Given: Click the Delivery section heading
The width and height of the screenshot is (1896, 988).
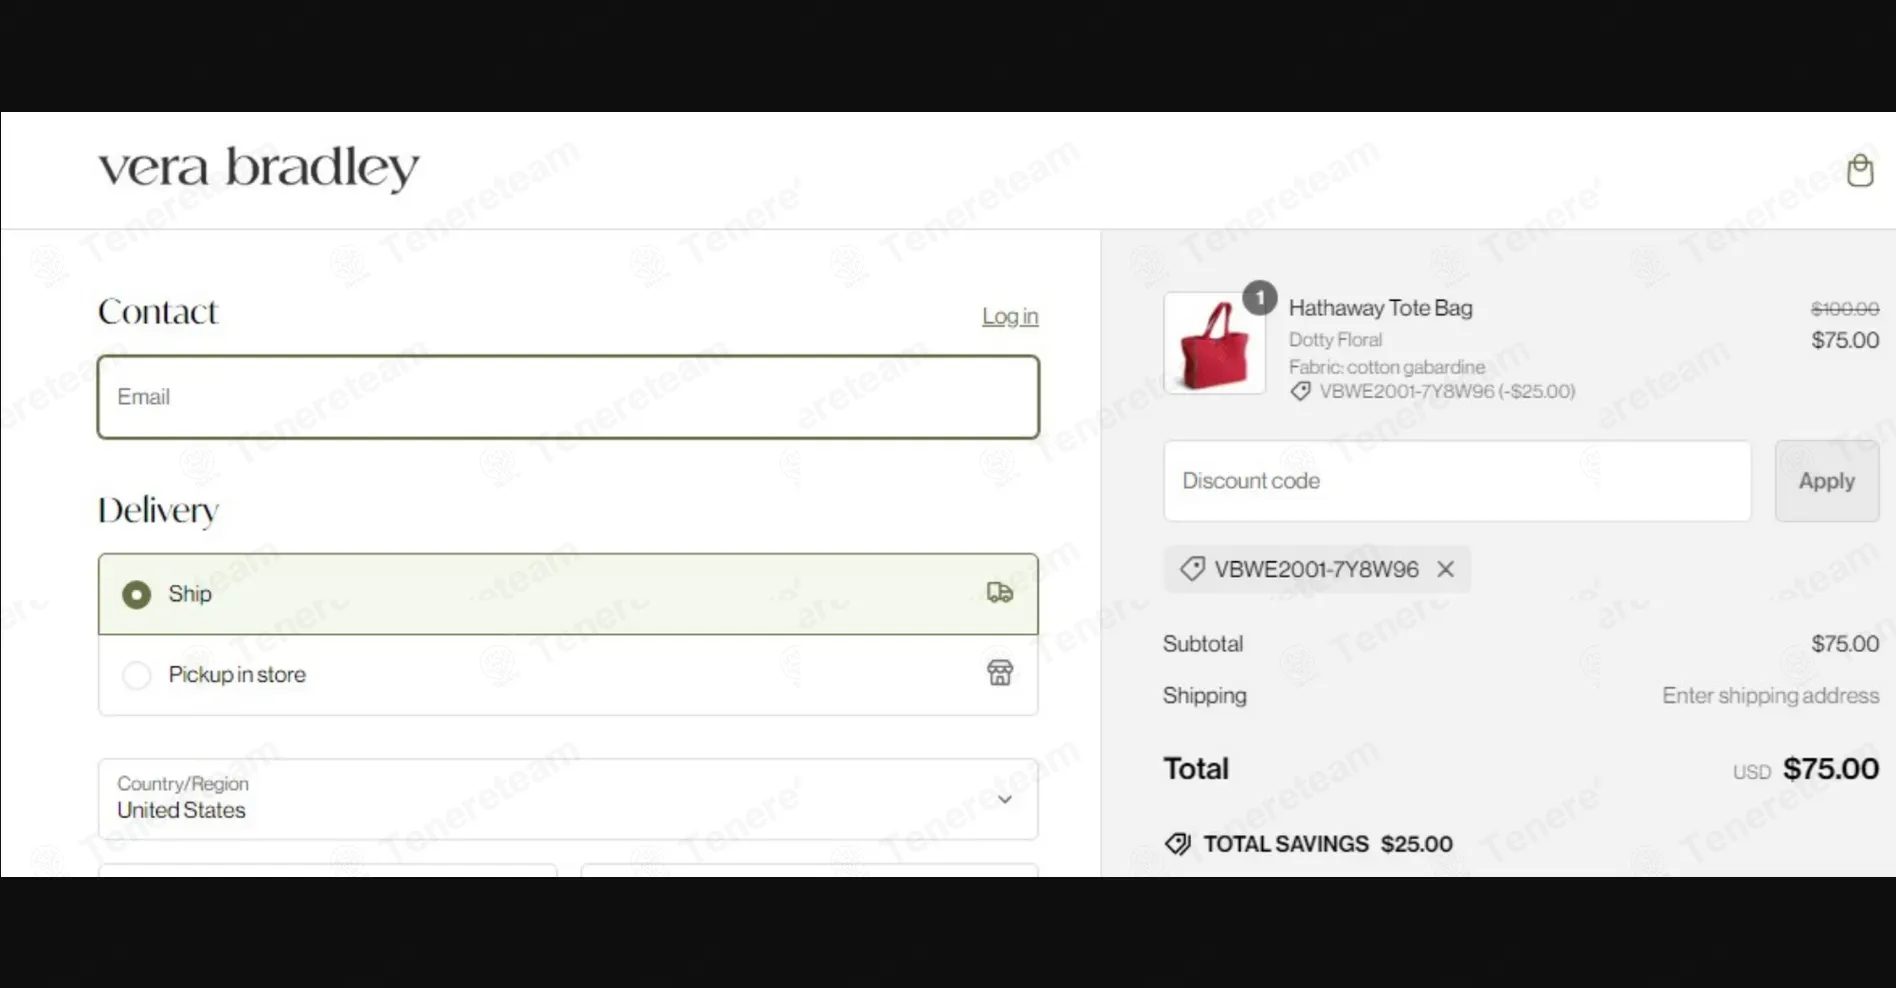Looking at the screenshot, I should (x=158, y=511).
